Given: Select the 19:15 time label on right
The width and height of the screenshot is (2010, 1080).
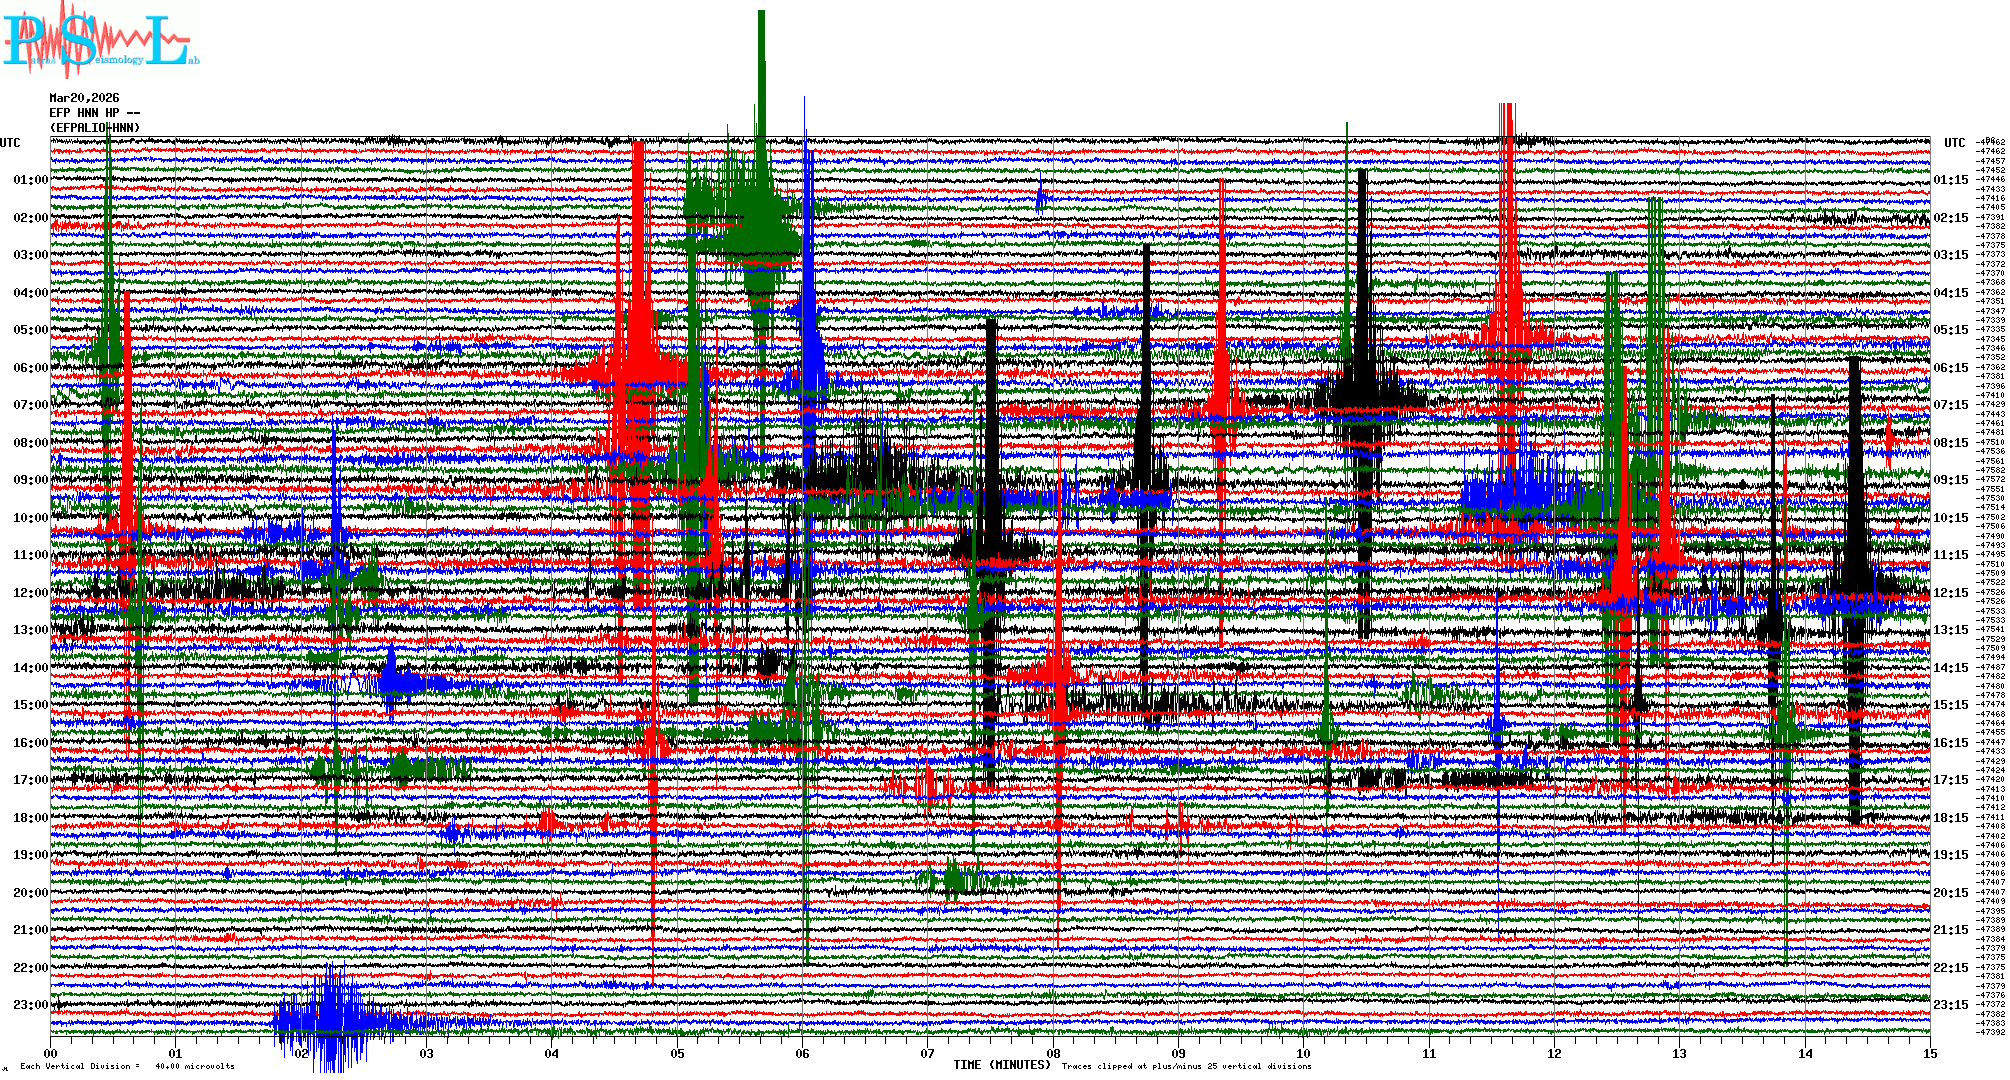Looking at the screenshot, I should click(1950, 855).
